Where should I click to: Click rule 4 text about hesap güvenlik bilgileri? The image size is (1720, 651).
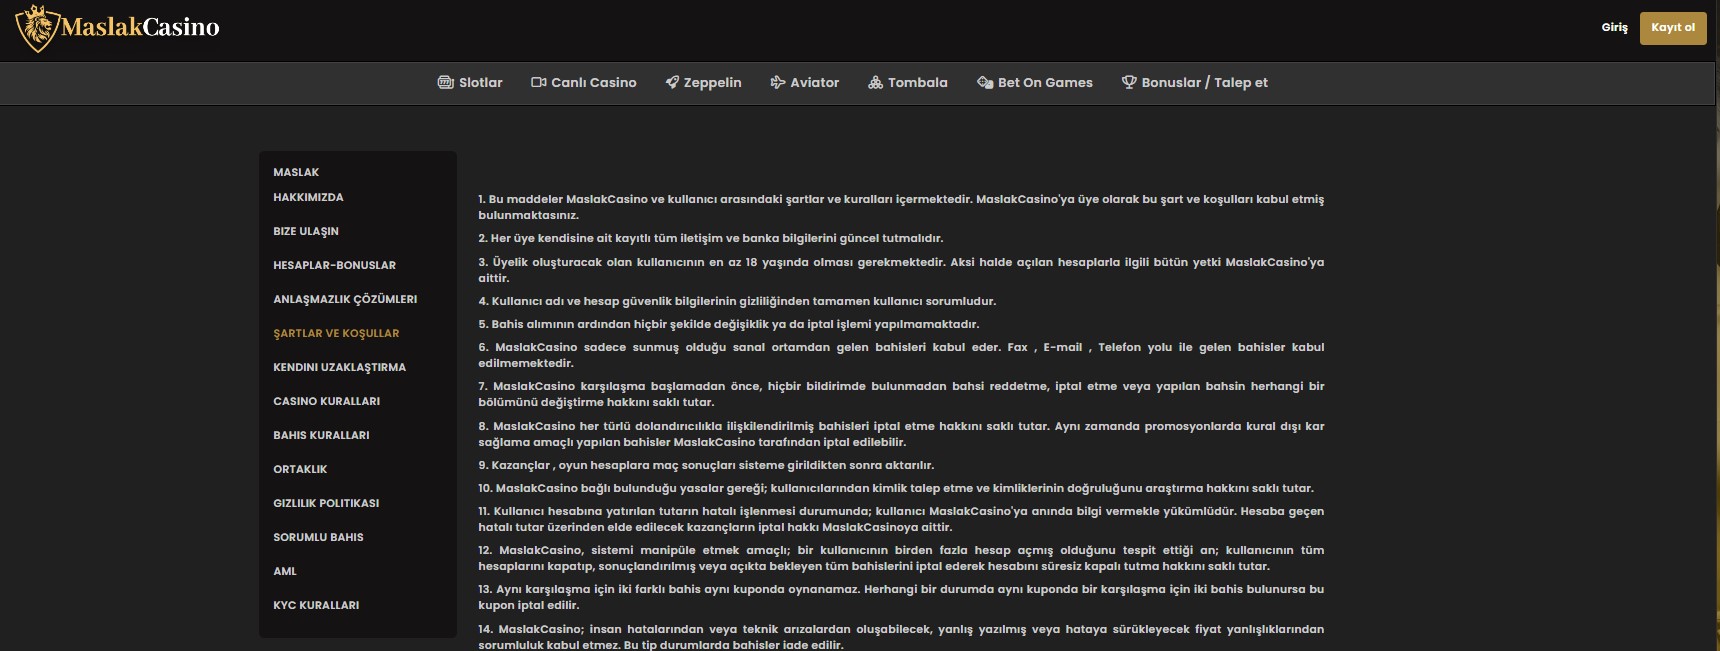click(737, 301)
